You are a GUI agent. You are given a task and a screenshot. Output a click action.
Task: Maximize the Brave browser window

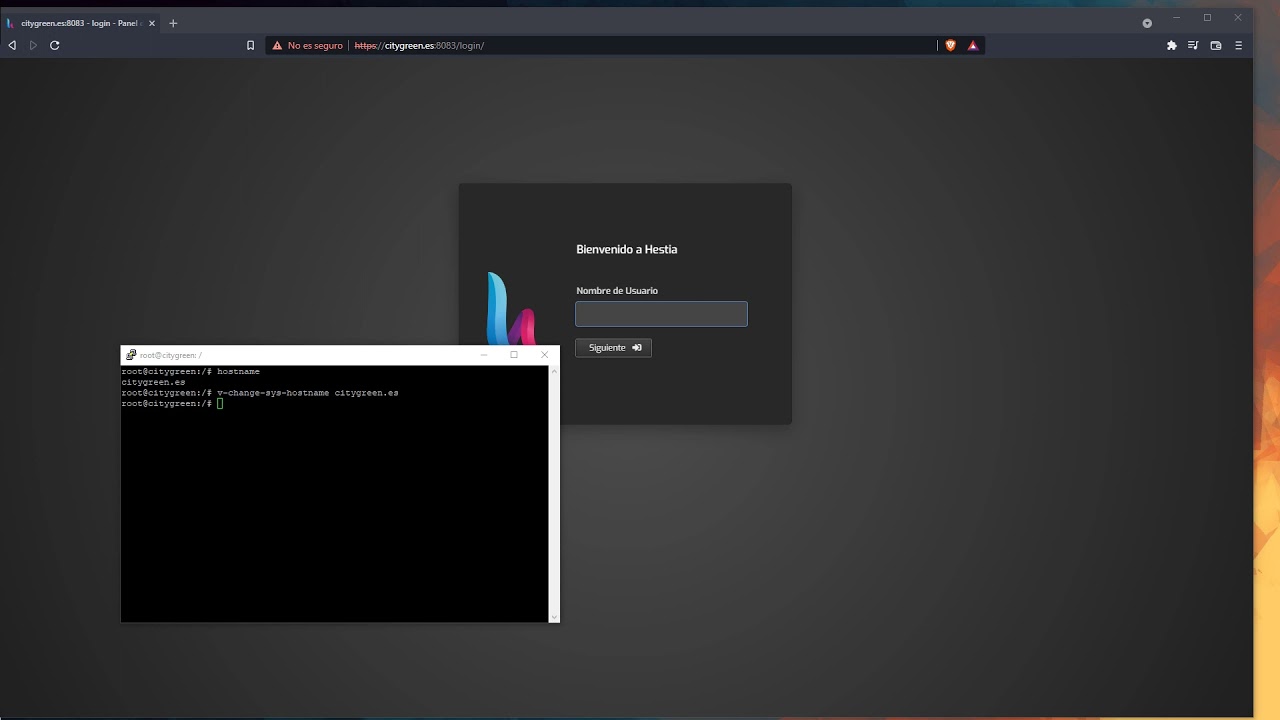(1207, 17)
